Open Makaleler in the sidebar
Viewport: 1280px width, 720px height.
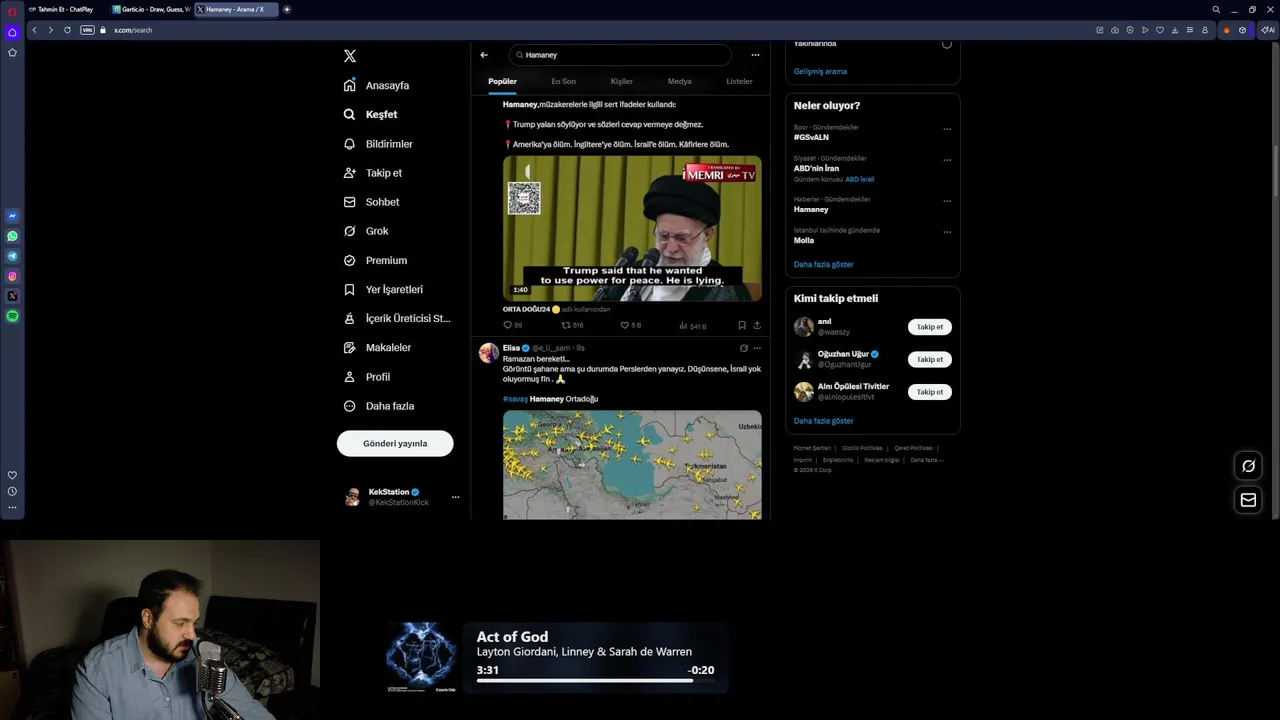pyautogui.click(x=377, y=347)
